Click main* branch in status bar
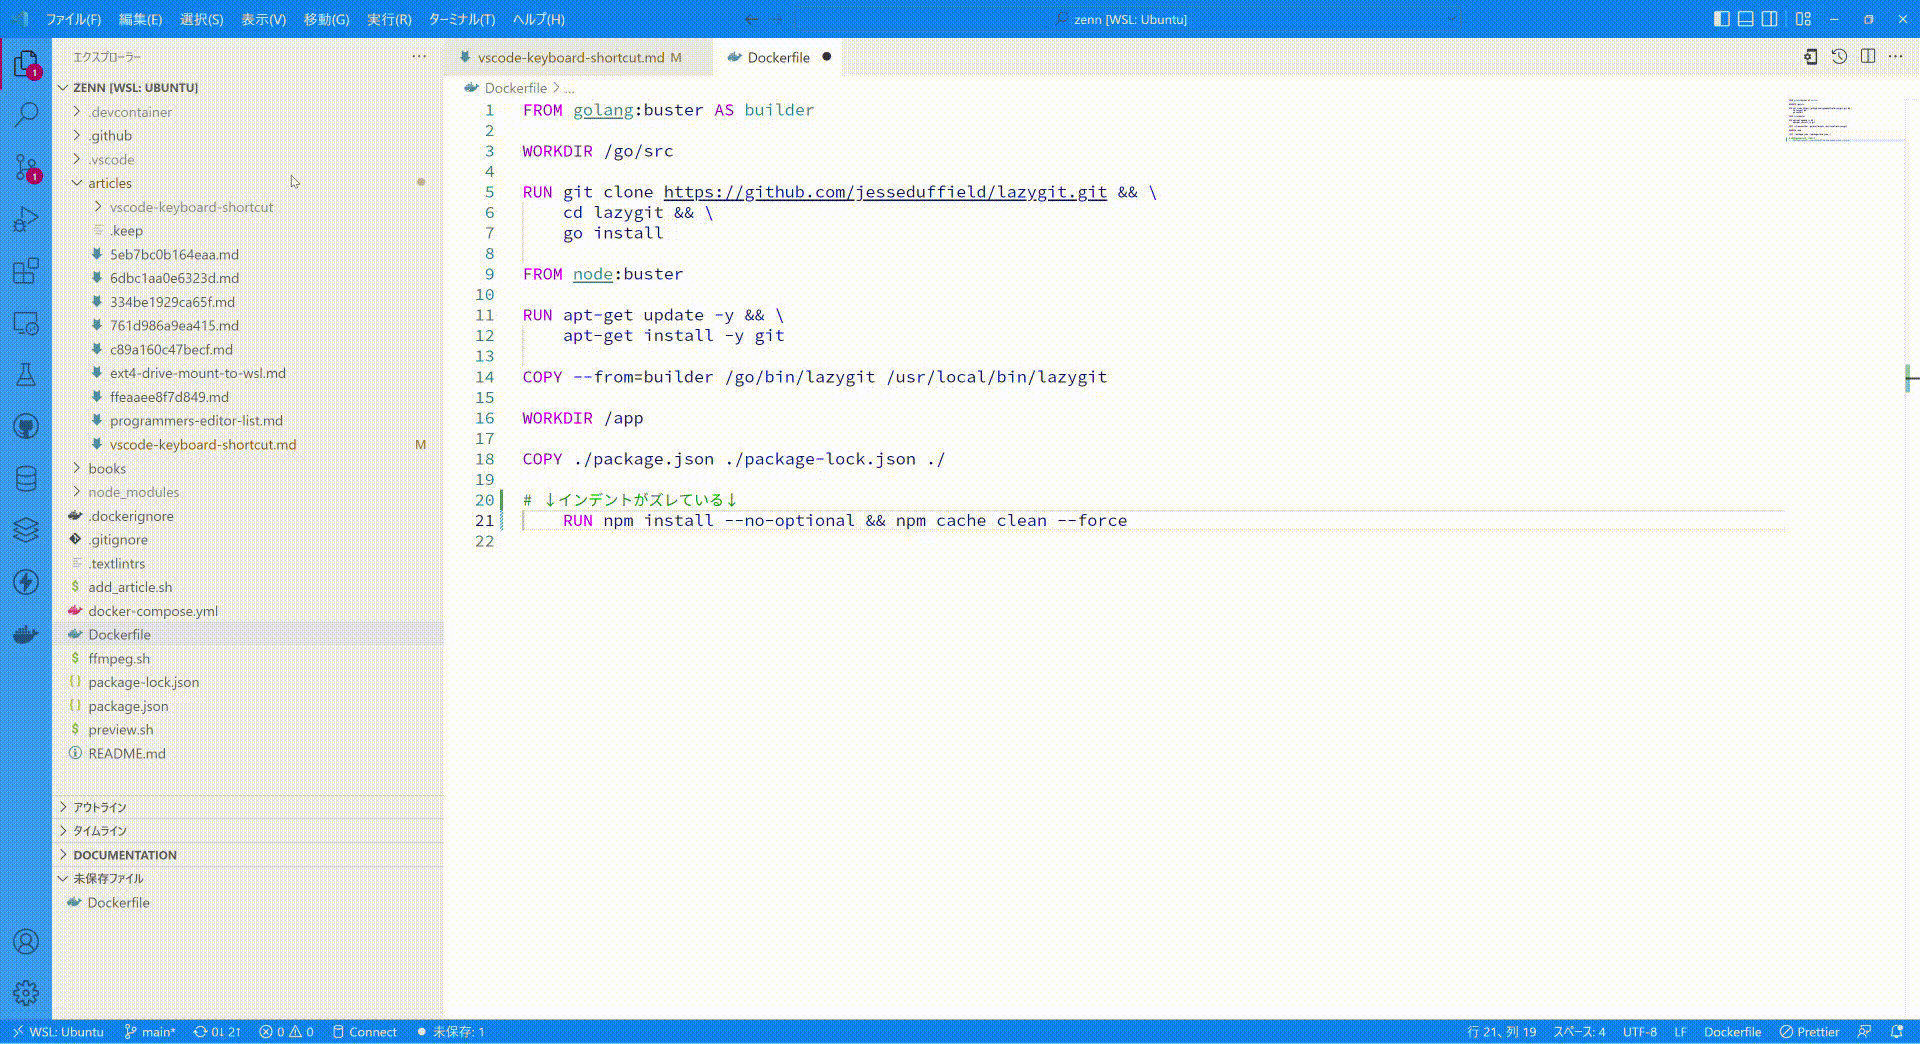Screen dimensions: 1920x1044 tap(149, 1032)
